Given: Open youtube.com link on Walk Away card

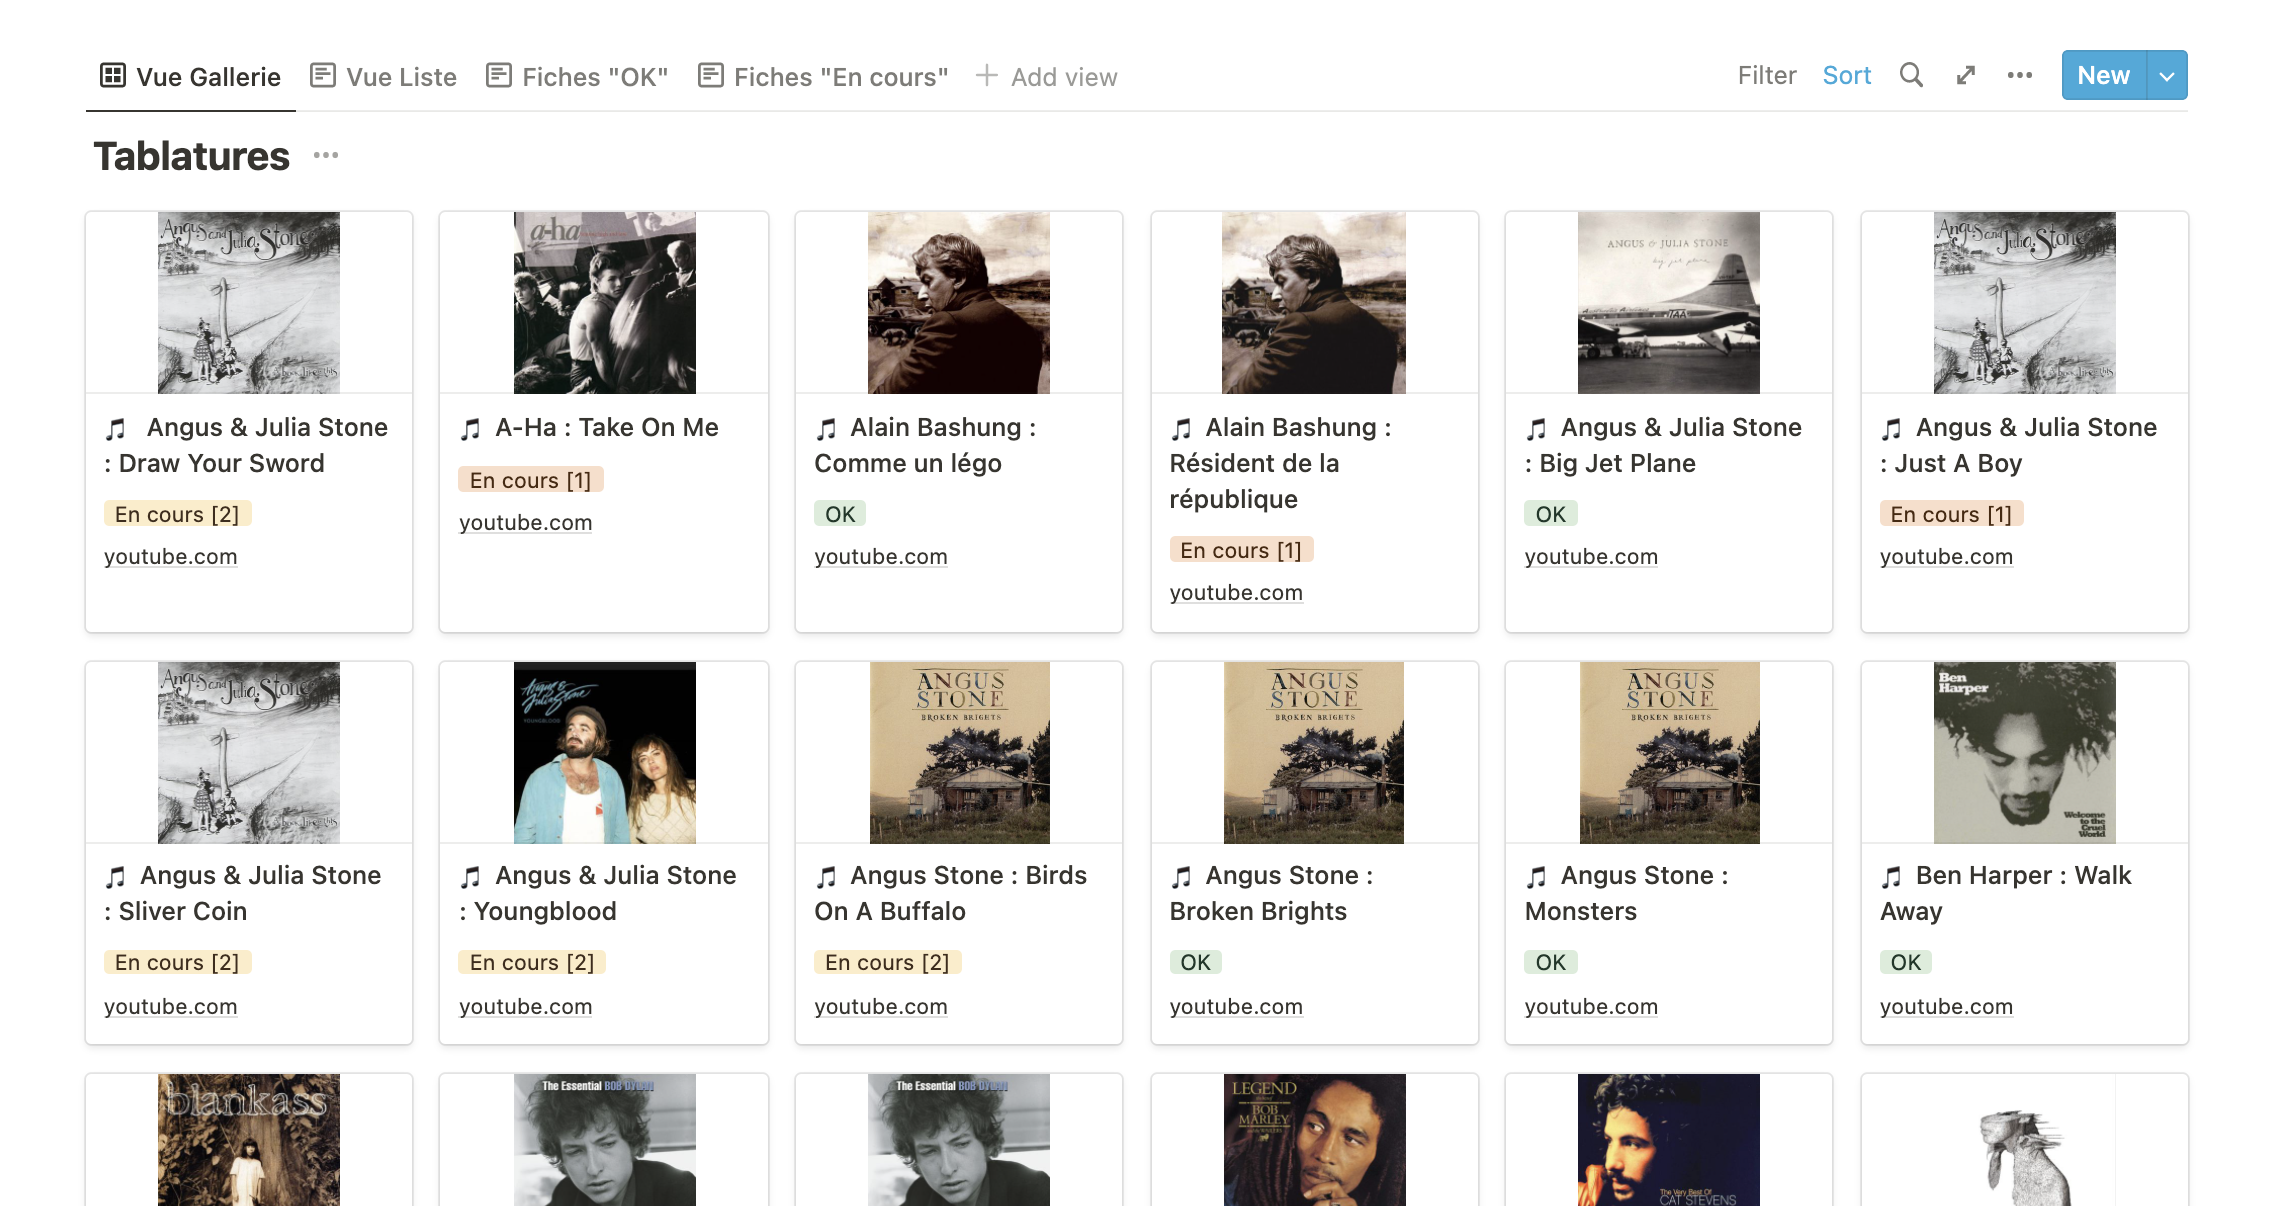Looking at the screenshot, I should coord(1946,1006).
